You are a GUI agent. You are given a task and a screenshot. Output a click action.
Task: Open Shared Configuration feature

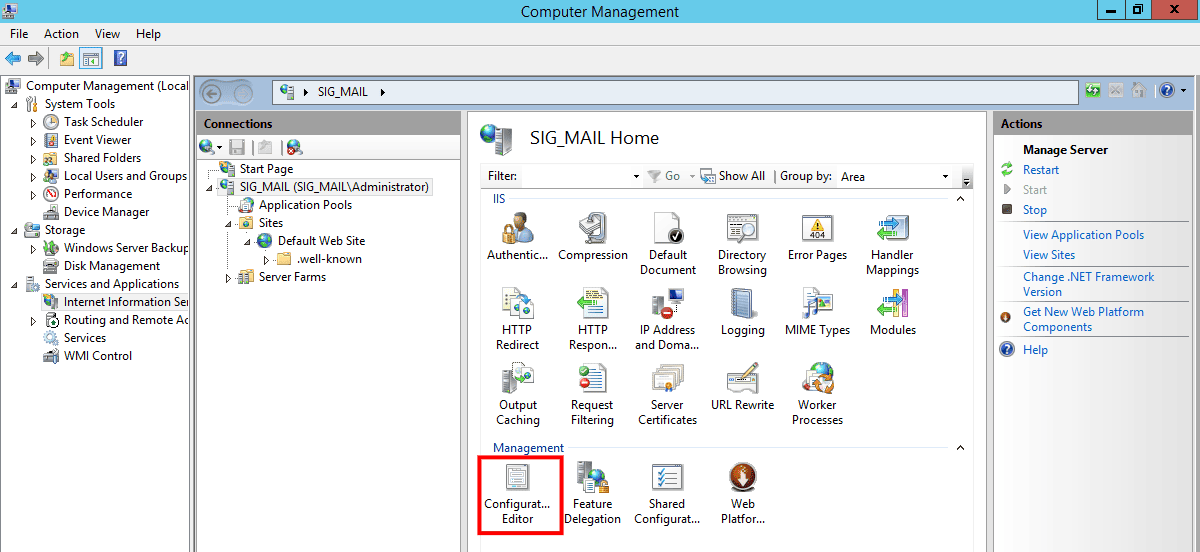point(667,494)
